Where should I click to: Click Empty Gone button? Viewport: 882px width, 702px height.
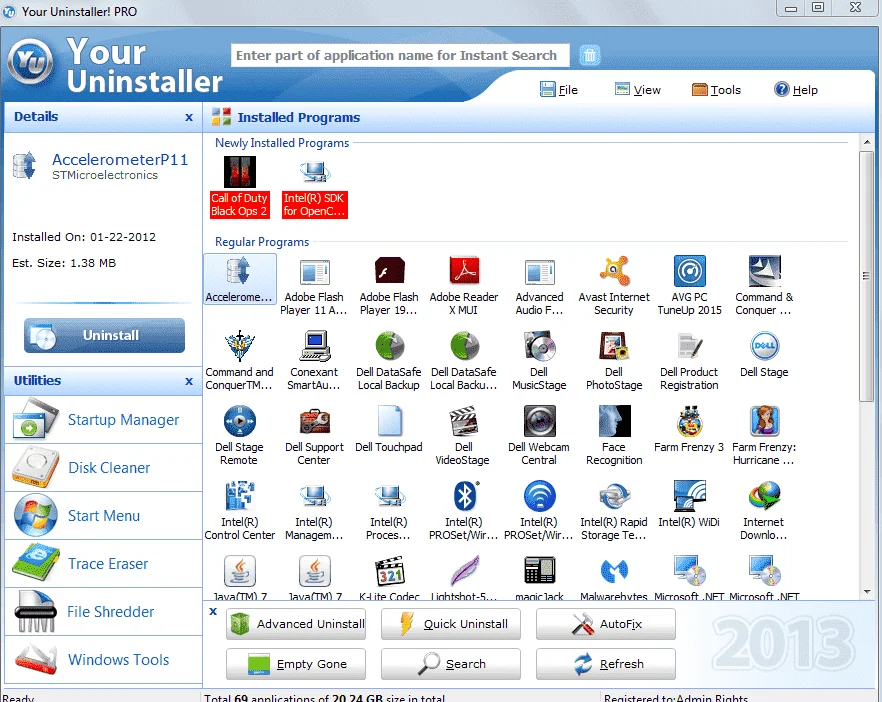296,664
